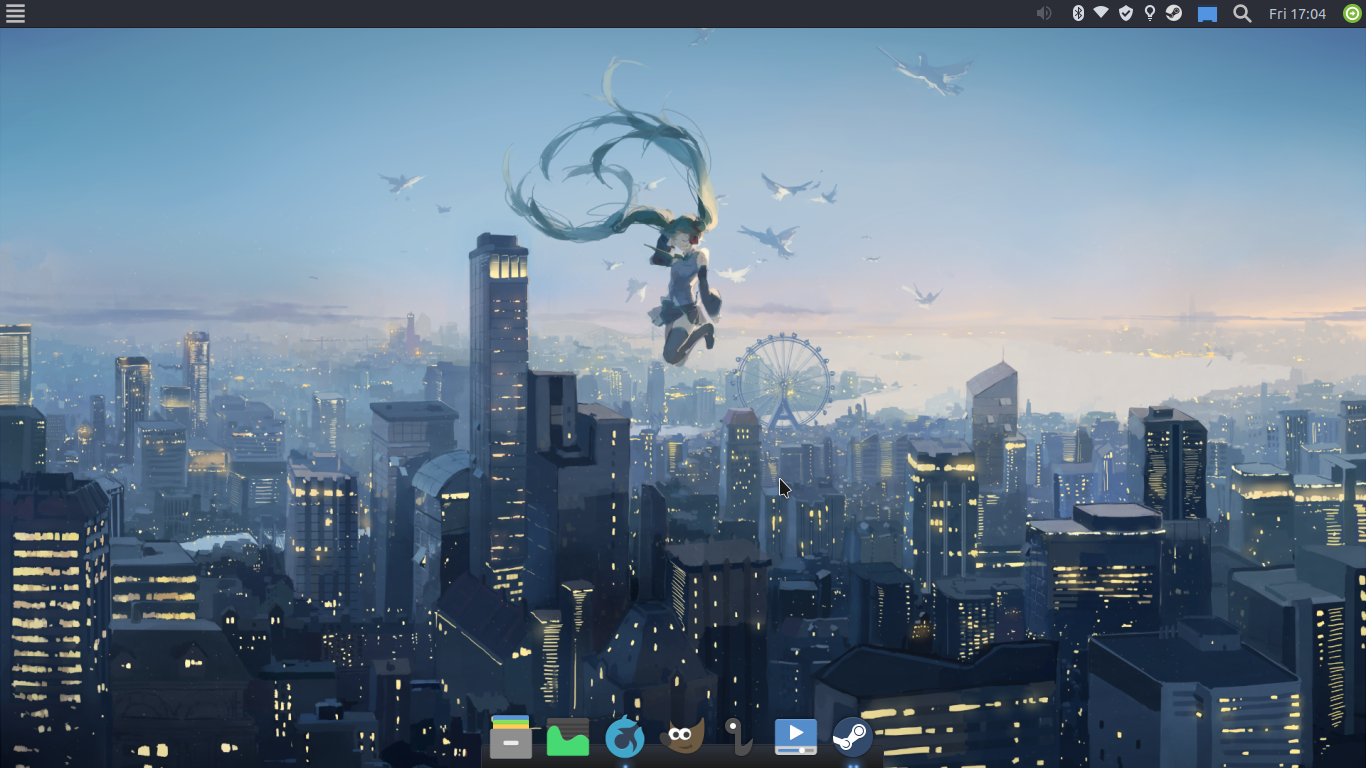Click the lightbulb tray icon
The width and height of the screenshot is (1366, 768).
[x=1150, y=13]
